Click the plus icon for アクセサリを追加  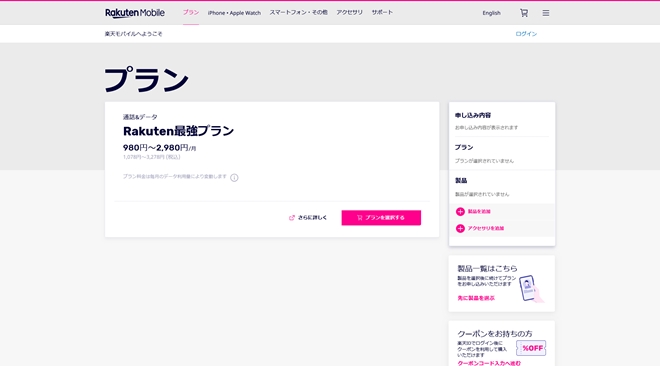(x=460, y=228)
